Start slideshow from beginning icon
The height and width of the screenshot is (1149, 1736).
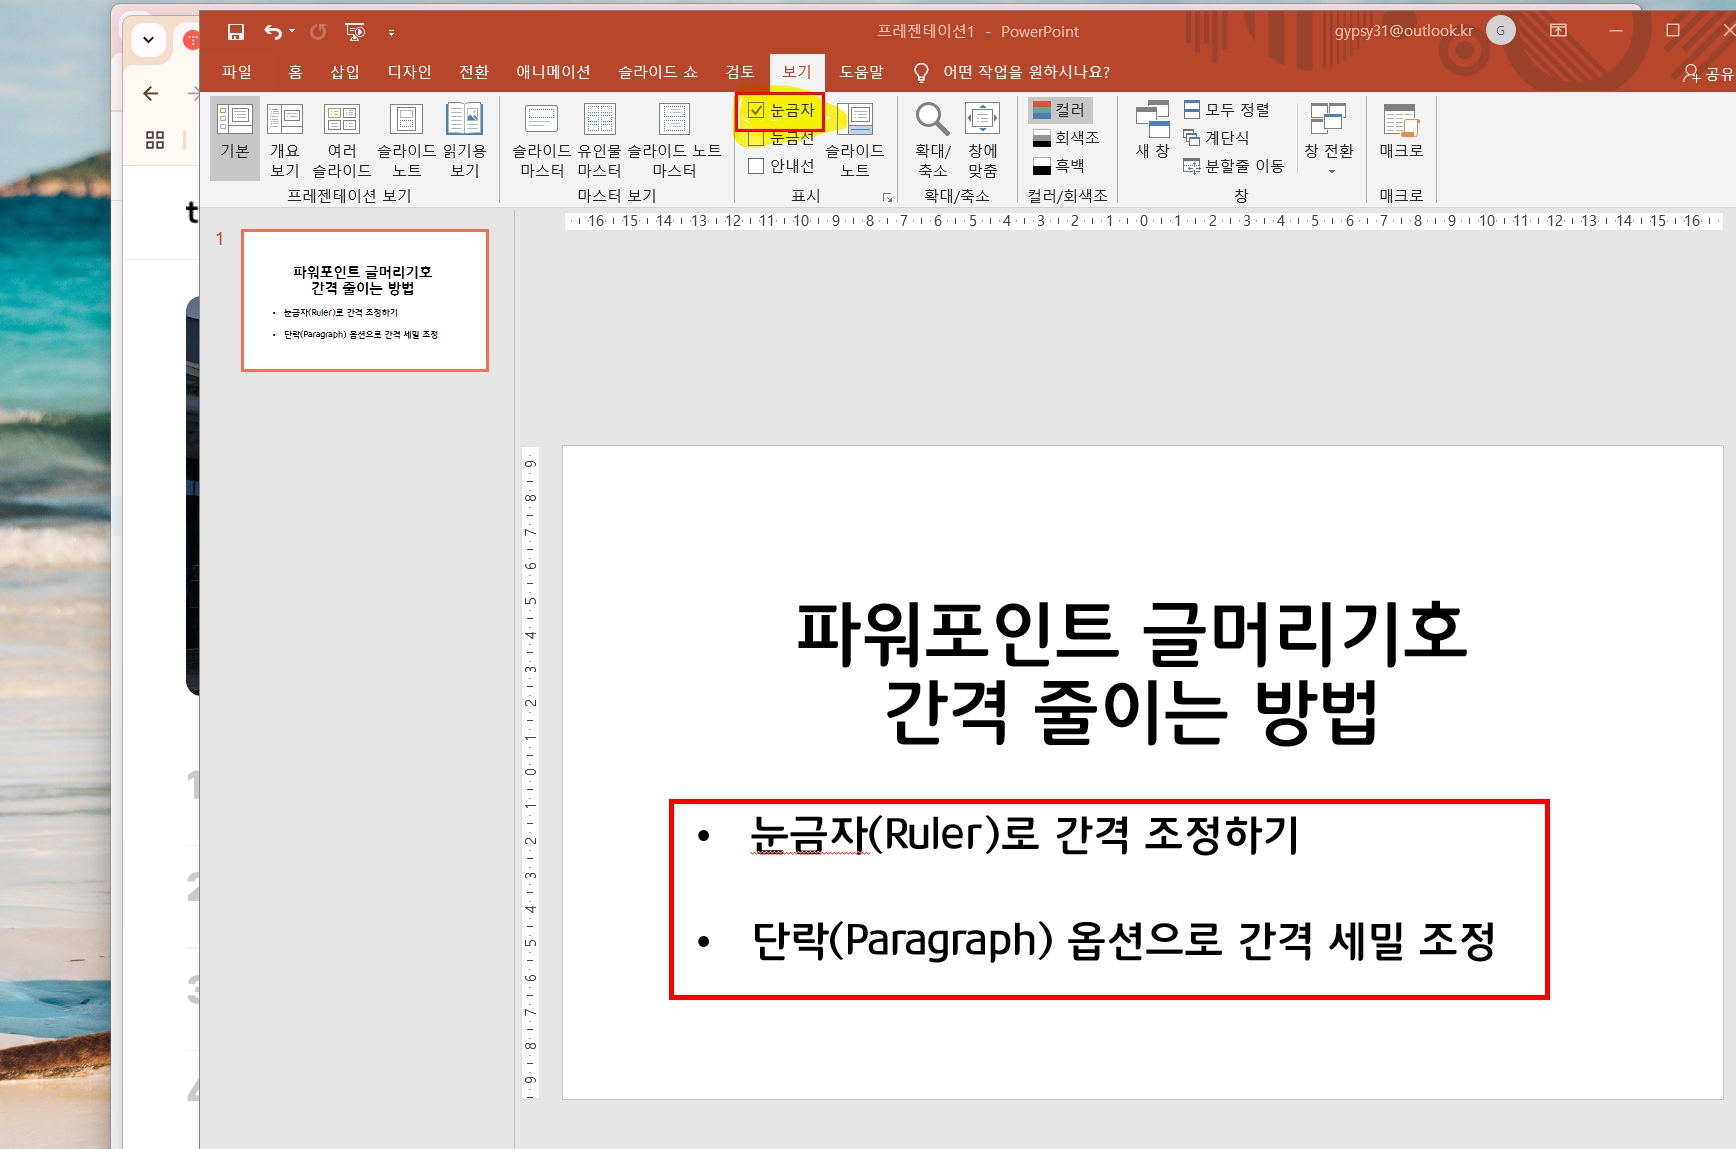click(355, 32)
